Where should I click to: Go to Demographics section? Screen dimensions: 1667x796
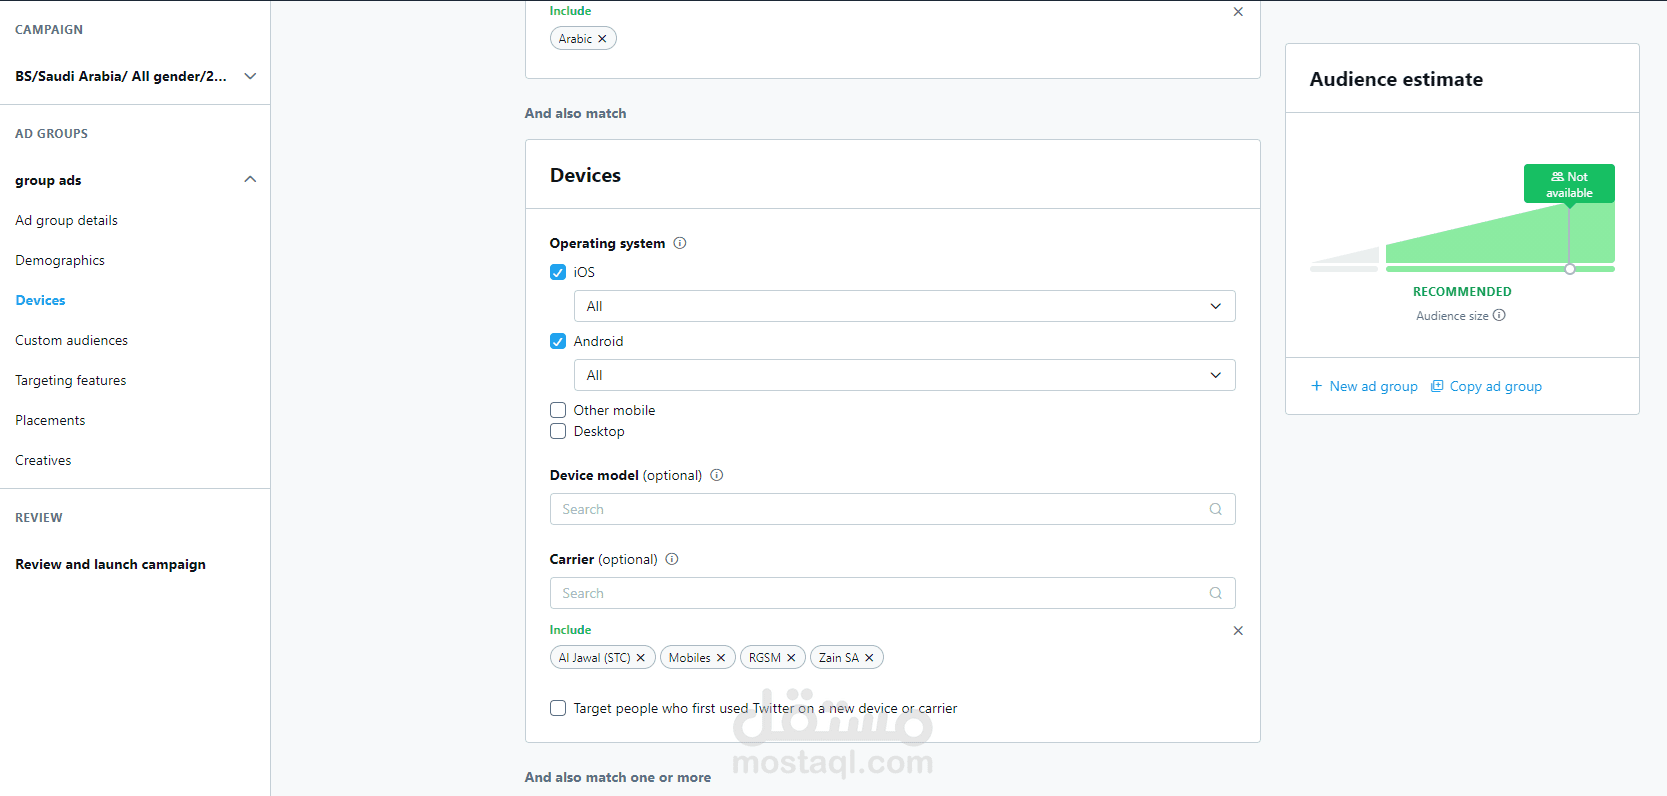pyautogui.click(x=60, y=260)
